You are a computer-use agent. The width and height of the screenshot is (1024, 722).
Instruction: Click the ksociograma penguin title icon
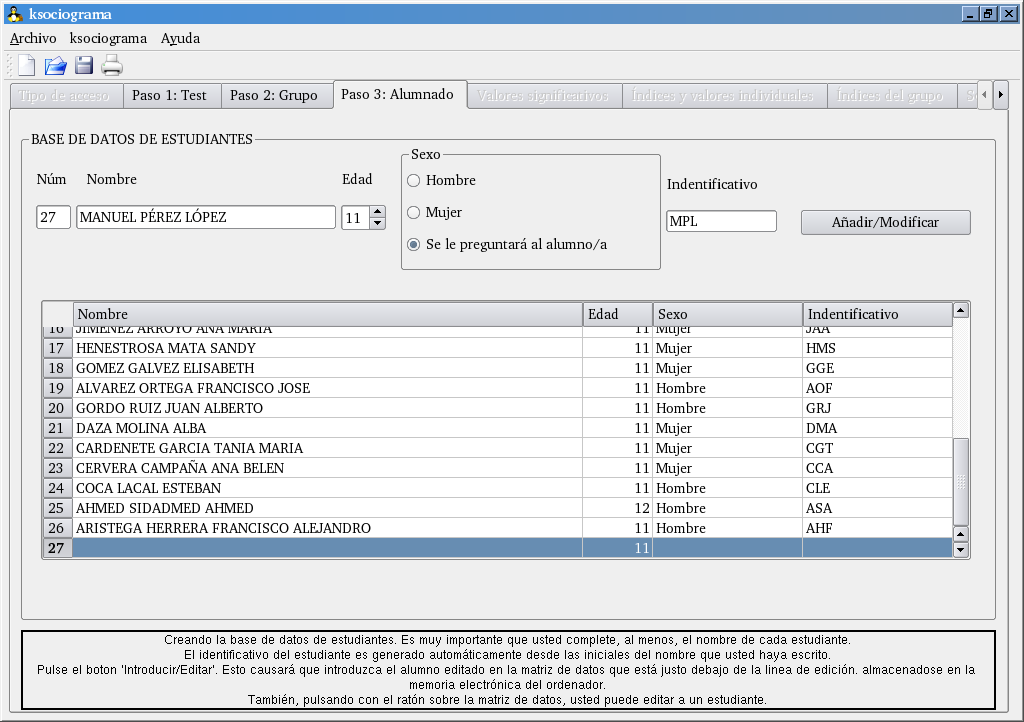14,14
